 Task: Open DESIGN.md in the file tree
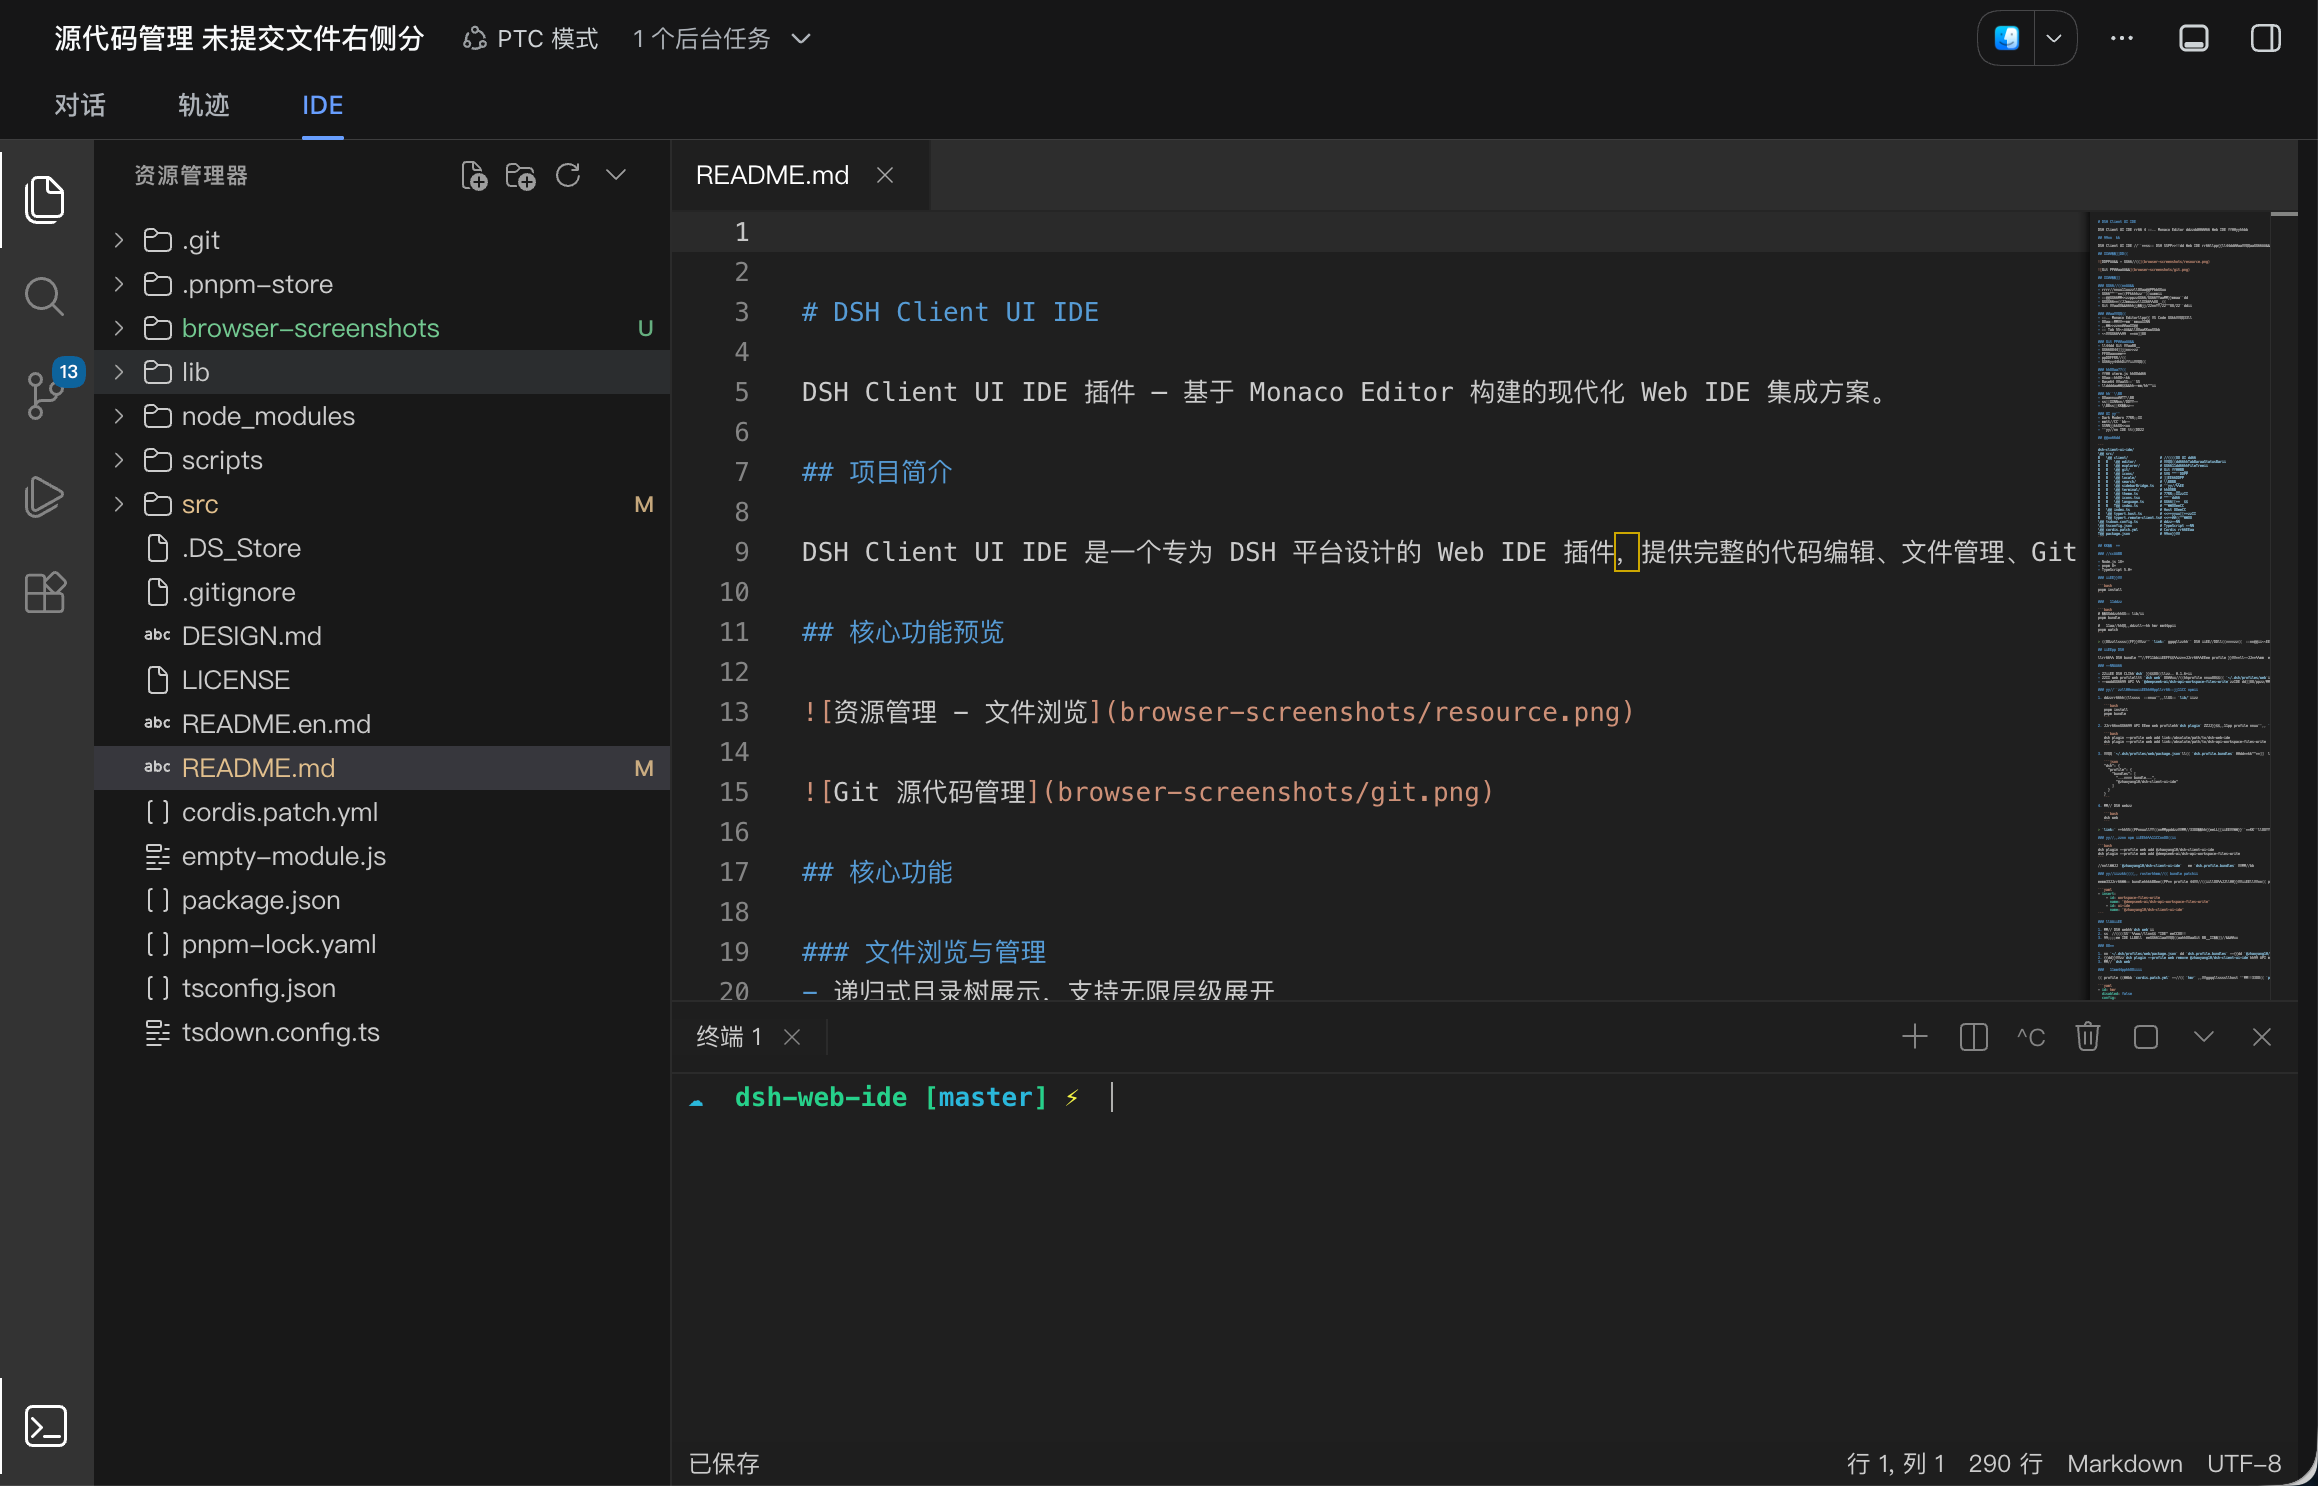(382, 636)
